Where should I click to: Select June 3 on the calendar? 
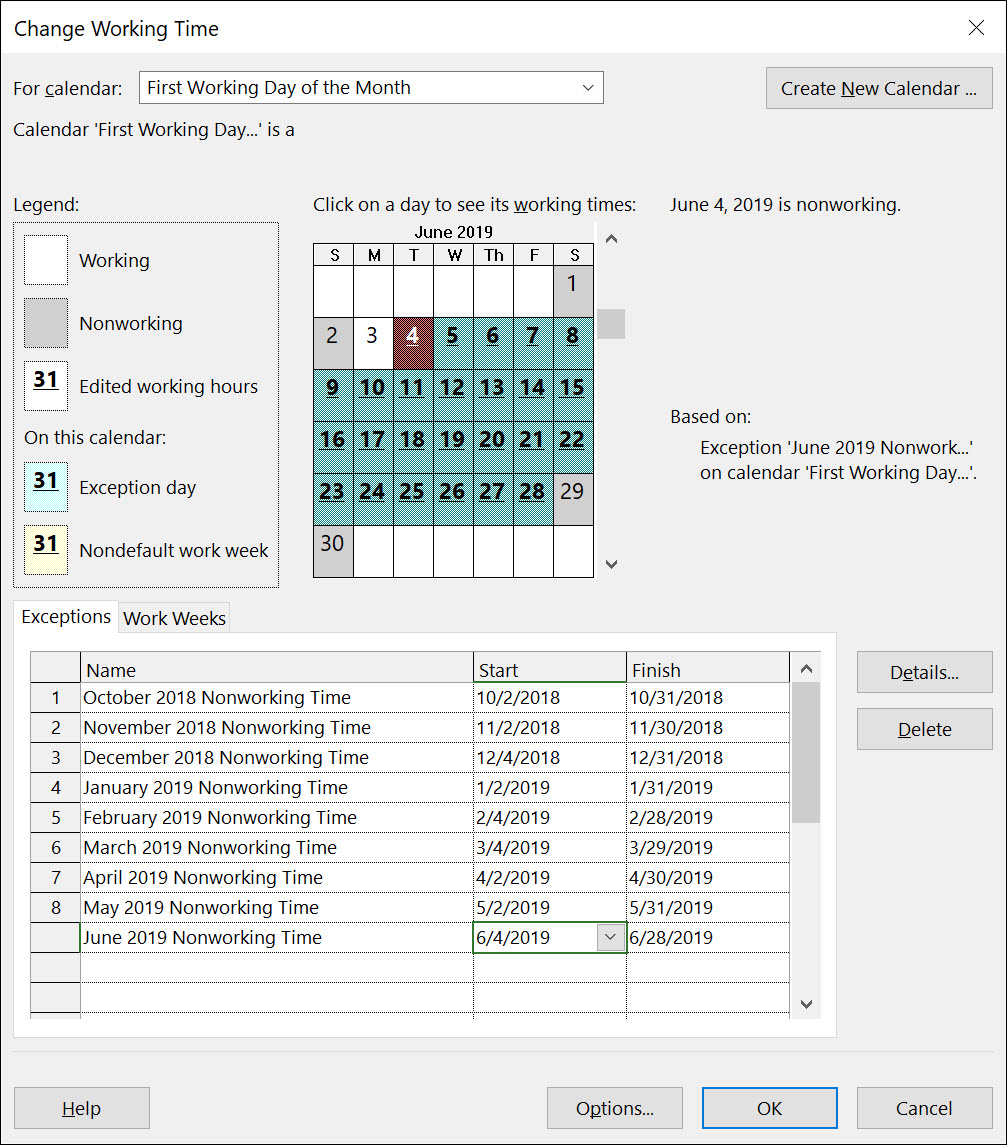click(373, 343)
